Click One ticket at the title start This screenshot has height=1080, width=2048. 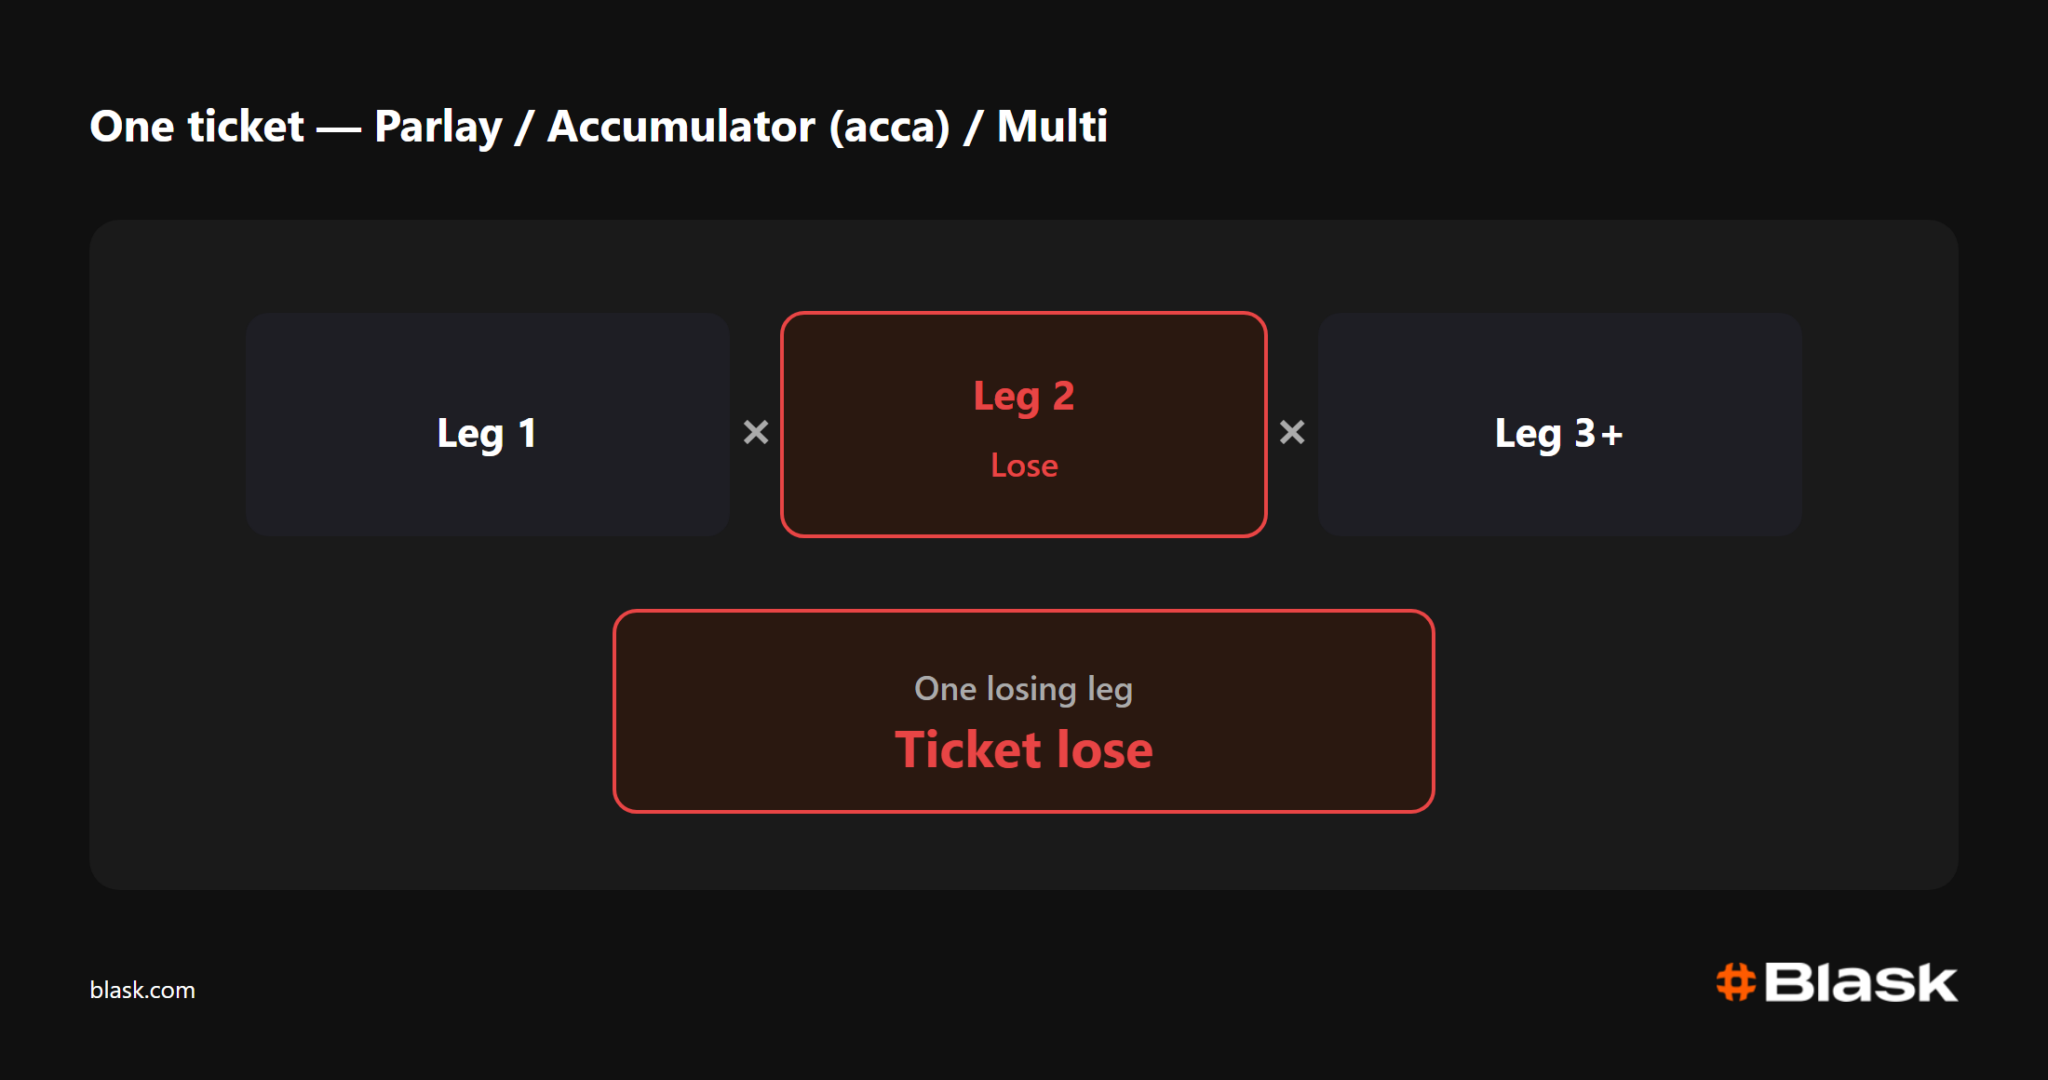(197, 126)
